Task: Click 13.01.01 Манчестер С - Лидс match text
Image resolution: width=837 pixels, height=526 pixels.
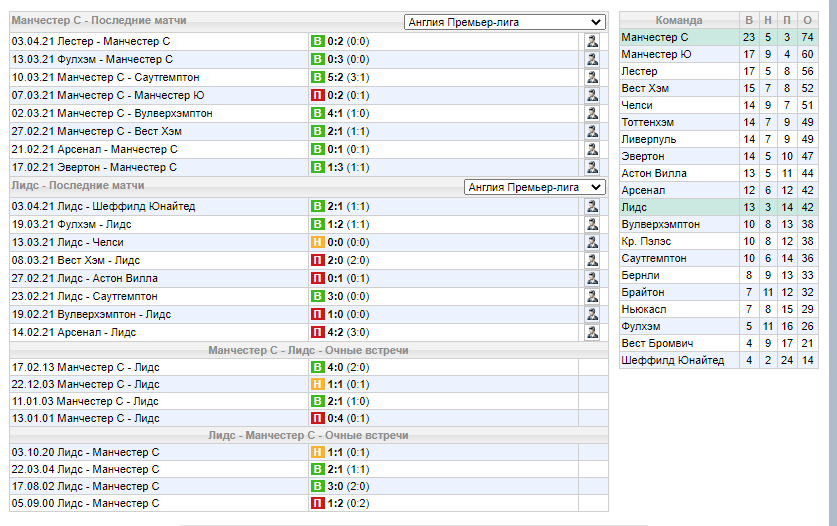Action: [85, 418]
